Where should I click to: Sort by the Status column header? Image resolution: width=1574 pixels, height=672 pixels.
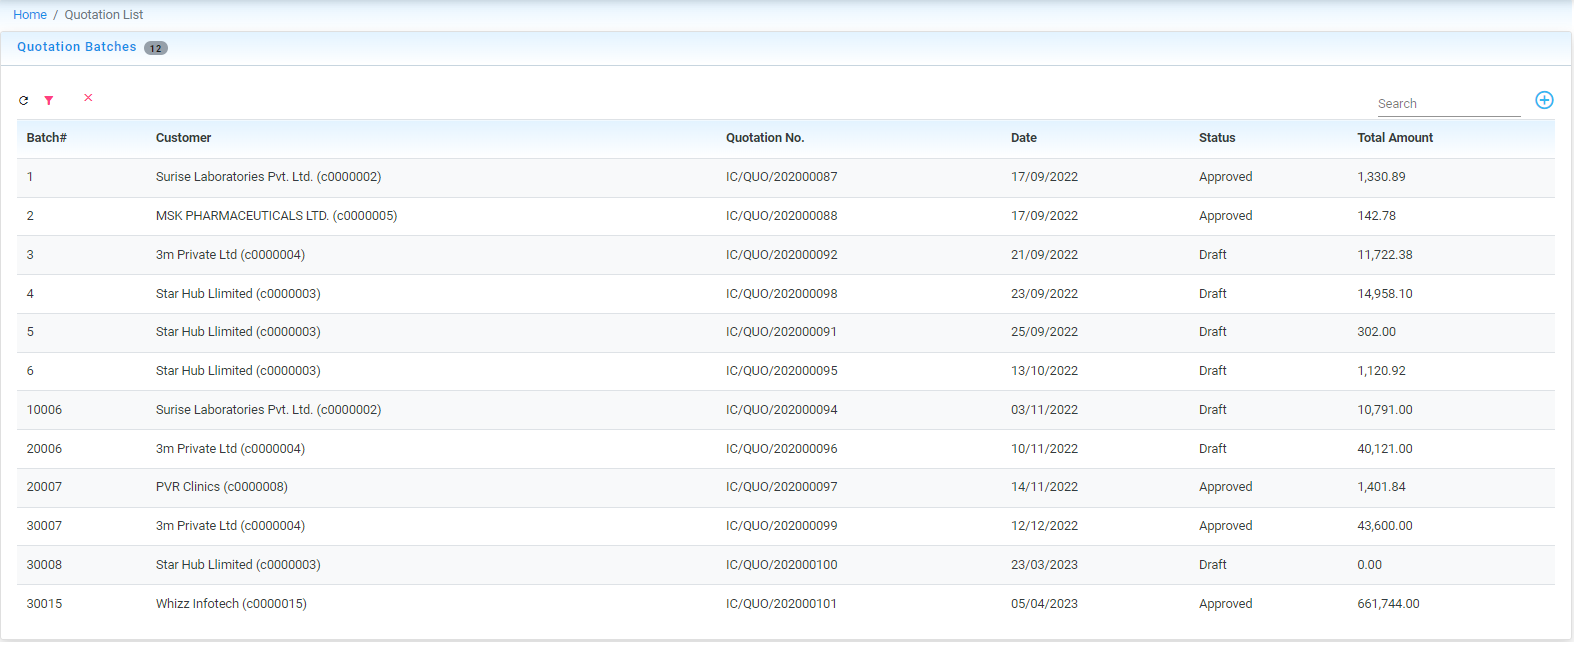1217,138
